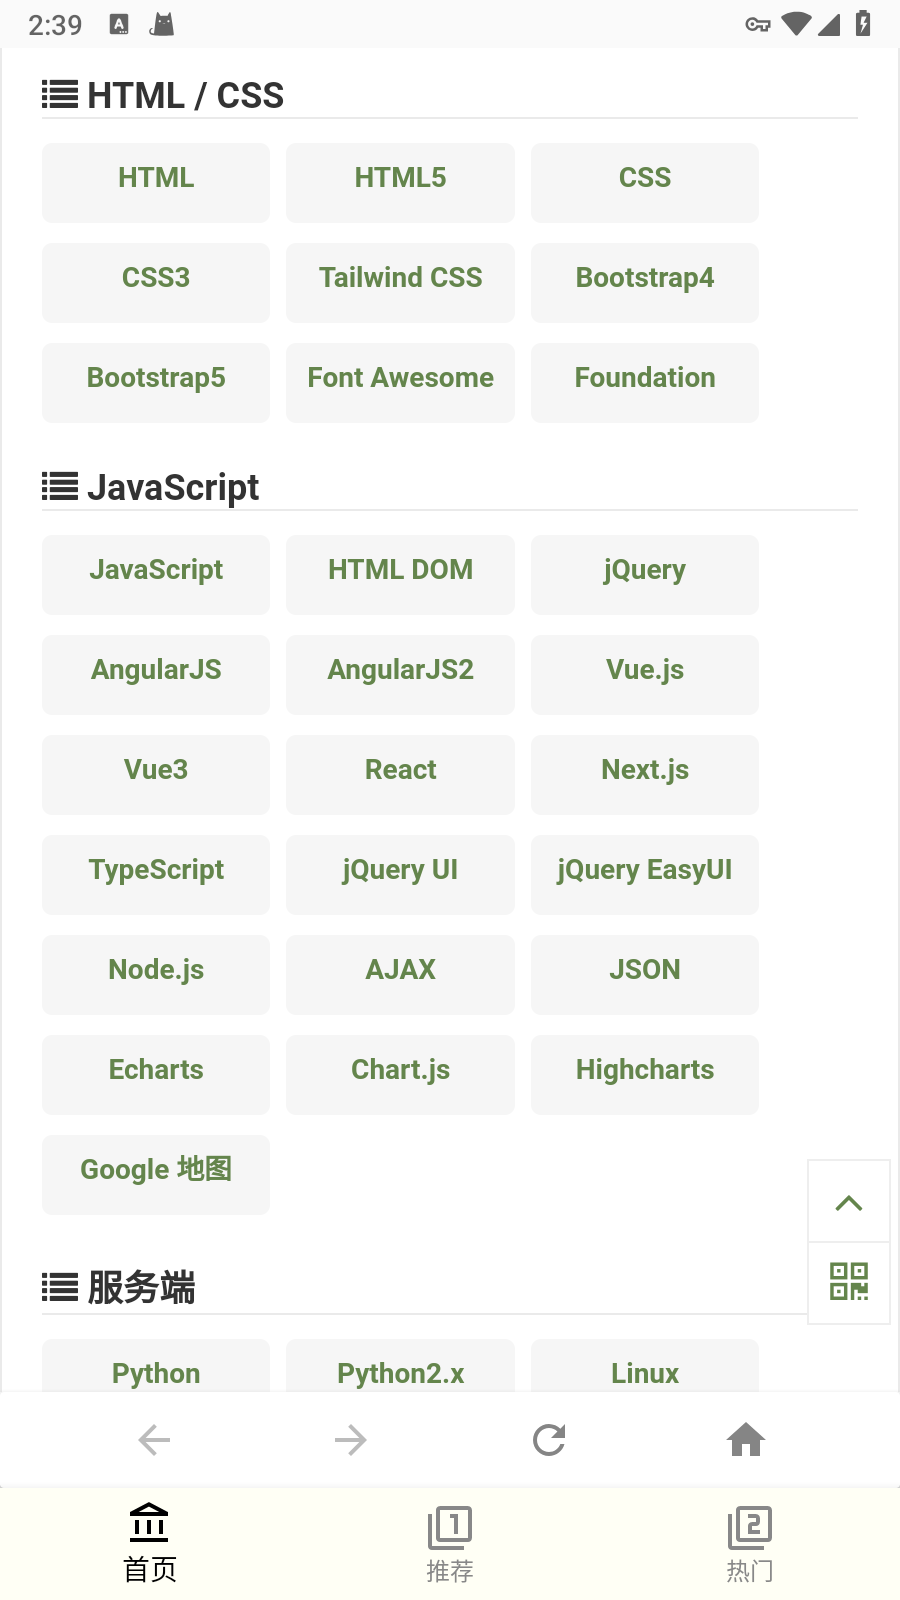Select the Vue.js tutorial
Viewport: 900px width, 1600px height.
[x=645, y=674]
